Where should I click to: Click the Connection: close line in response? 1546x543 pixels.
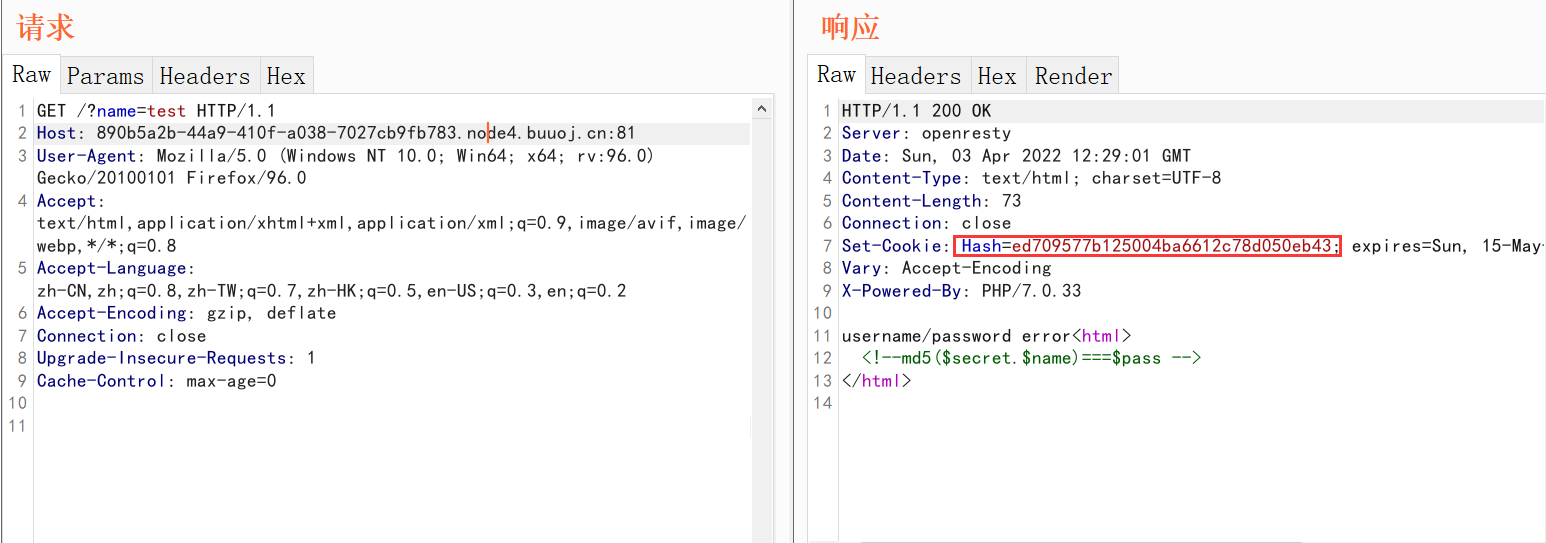[926, 223]
